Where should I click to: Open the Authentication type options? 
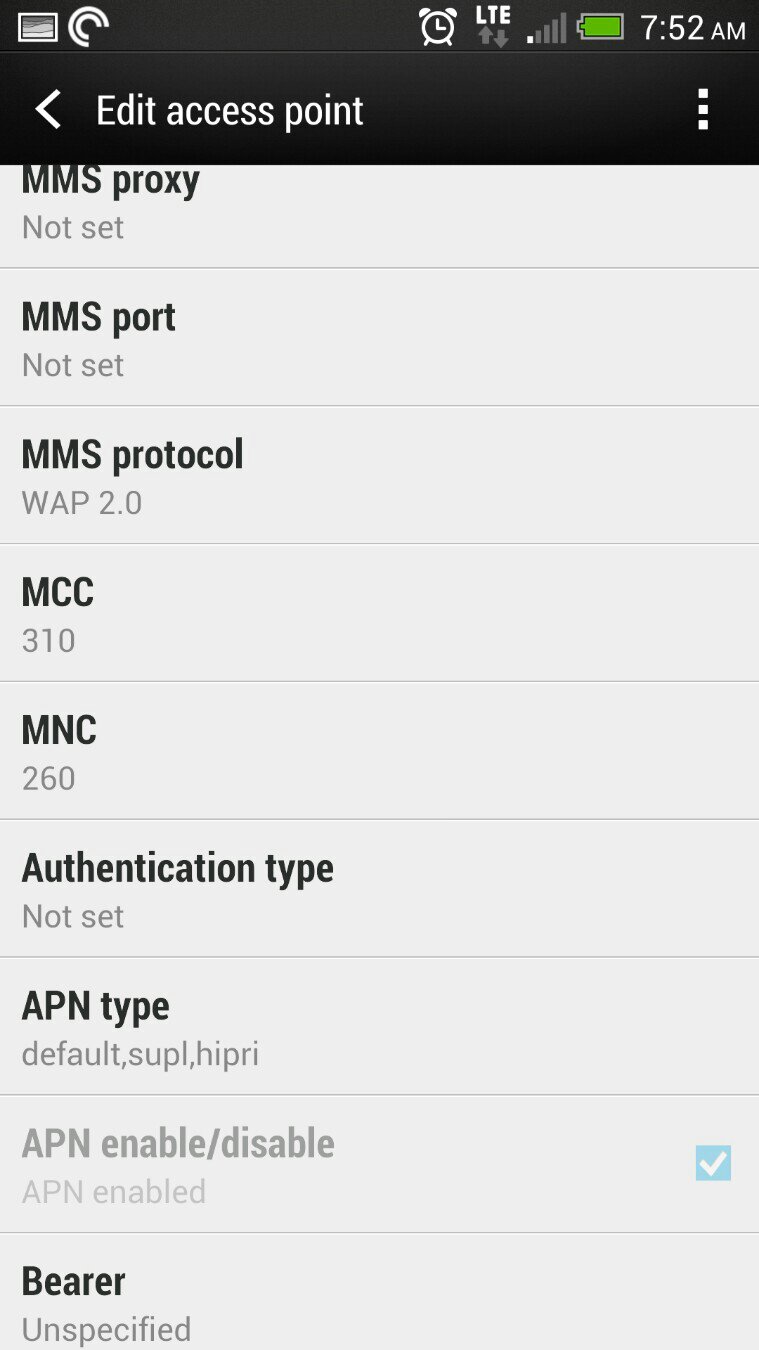pyautogui.click(x=379, y=888)
